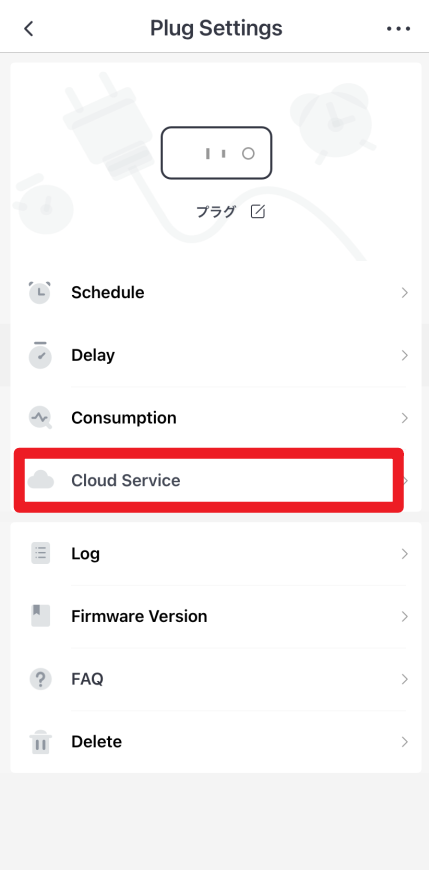Expand Schedule using its chevron arrow

coord(405,292)
